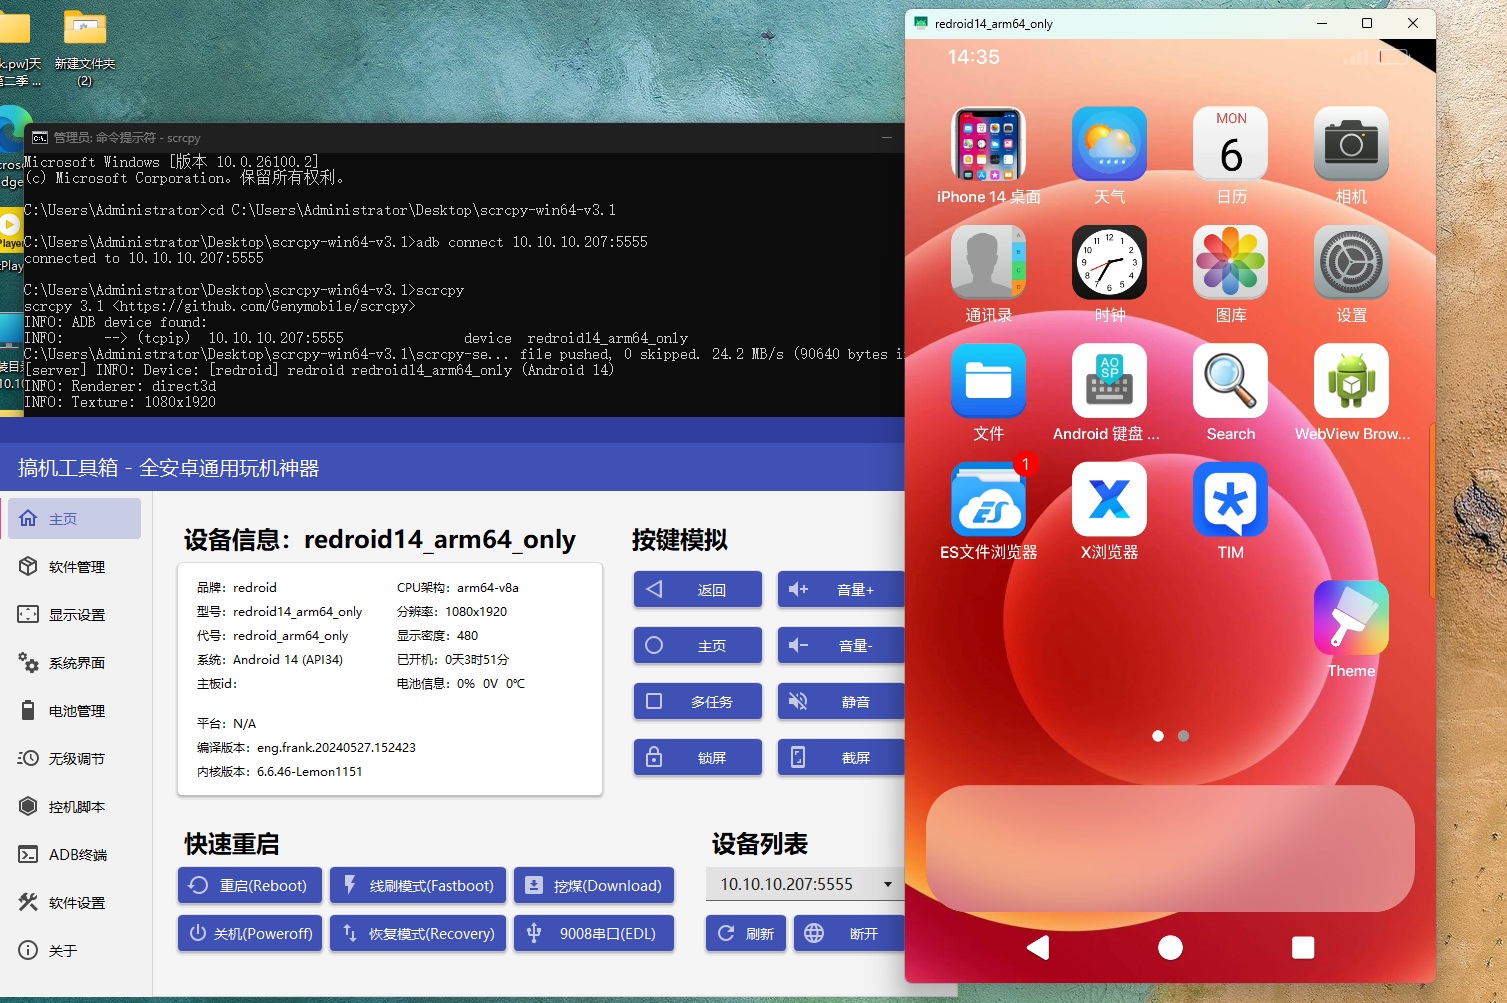Click the 已开机 0天3时51分 uptime text
Viewport: 1507px width, 1003px height.
[453, 660]
